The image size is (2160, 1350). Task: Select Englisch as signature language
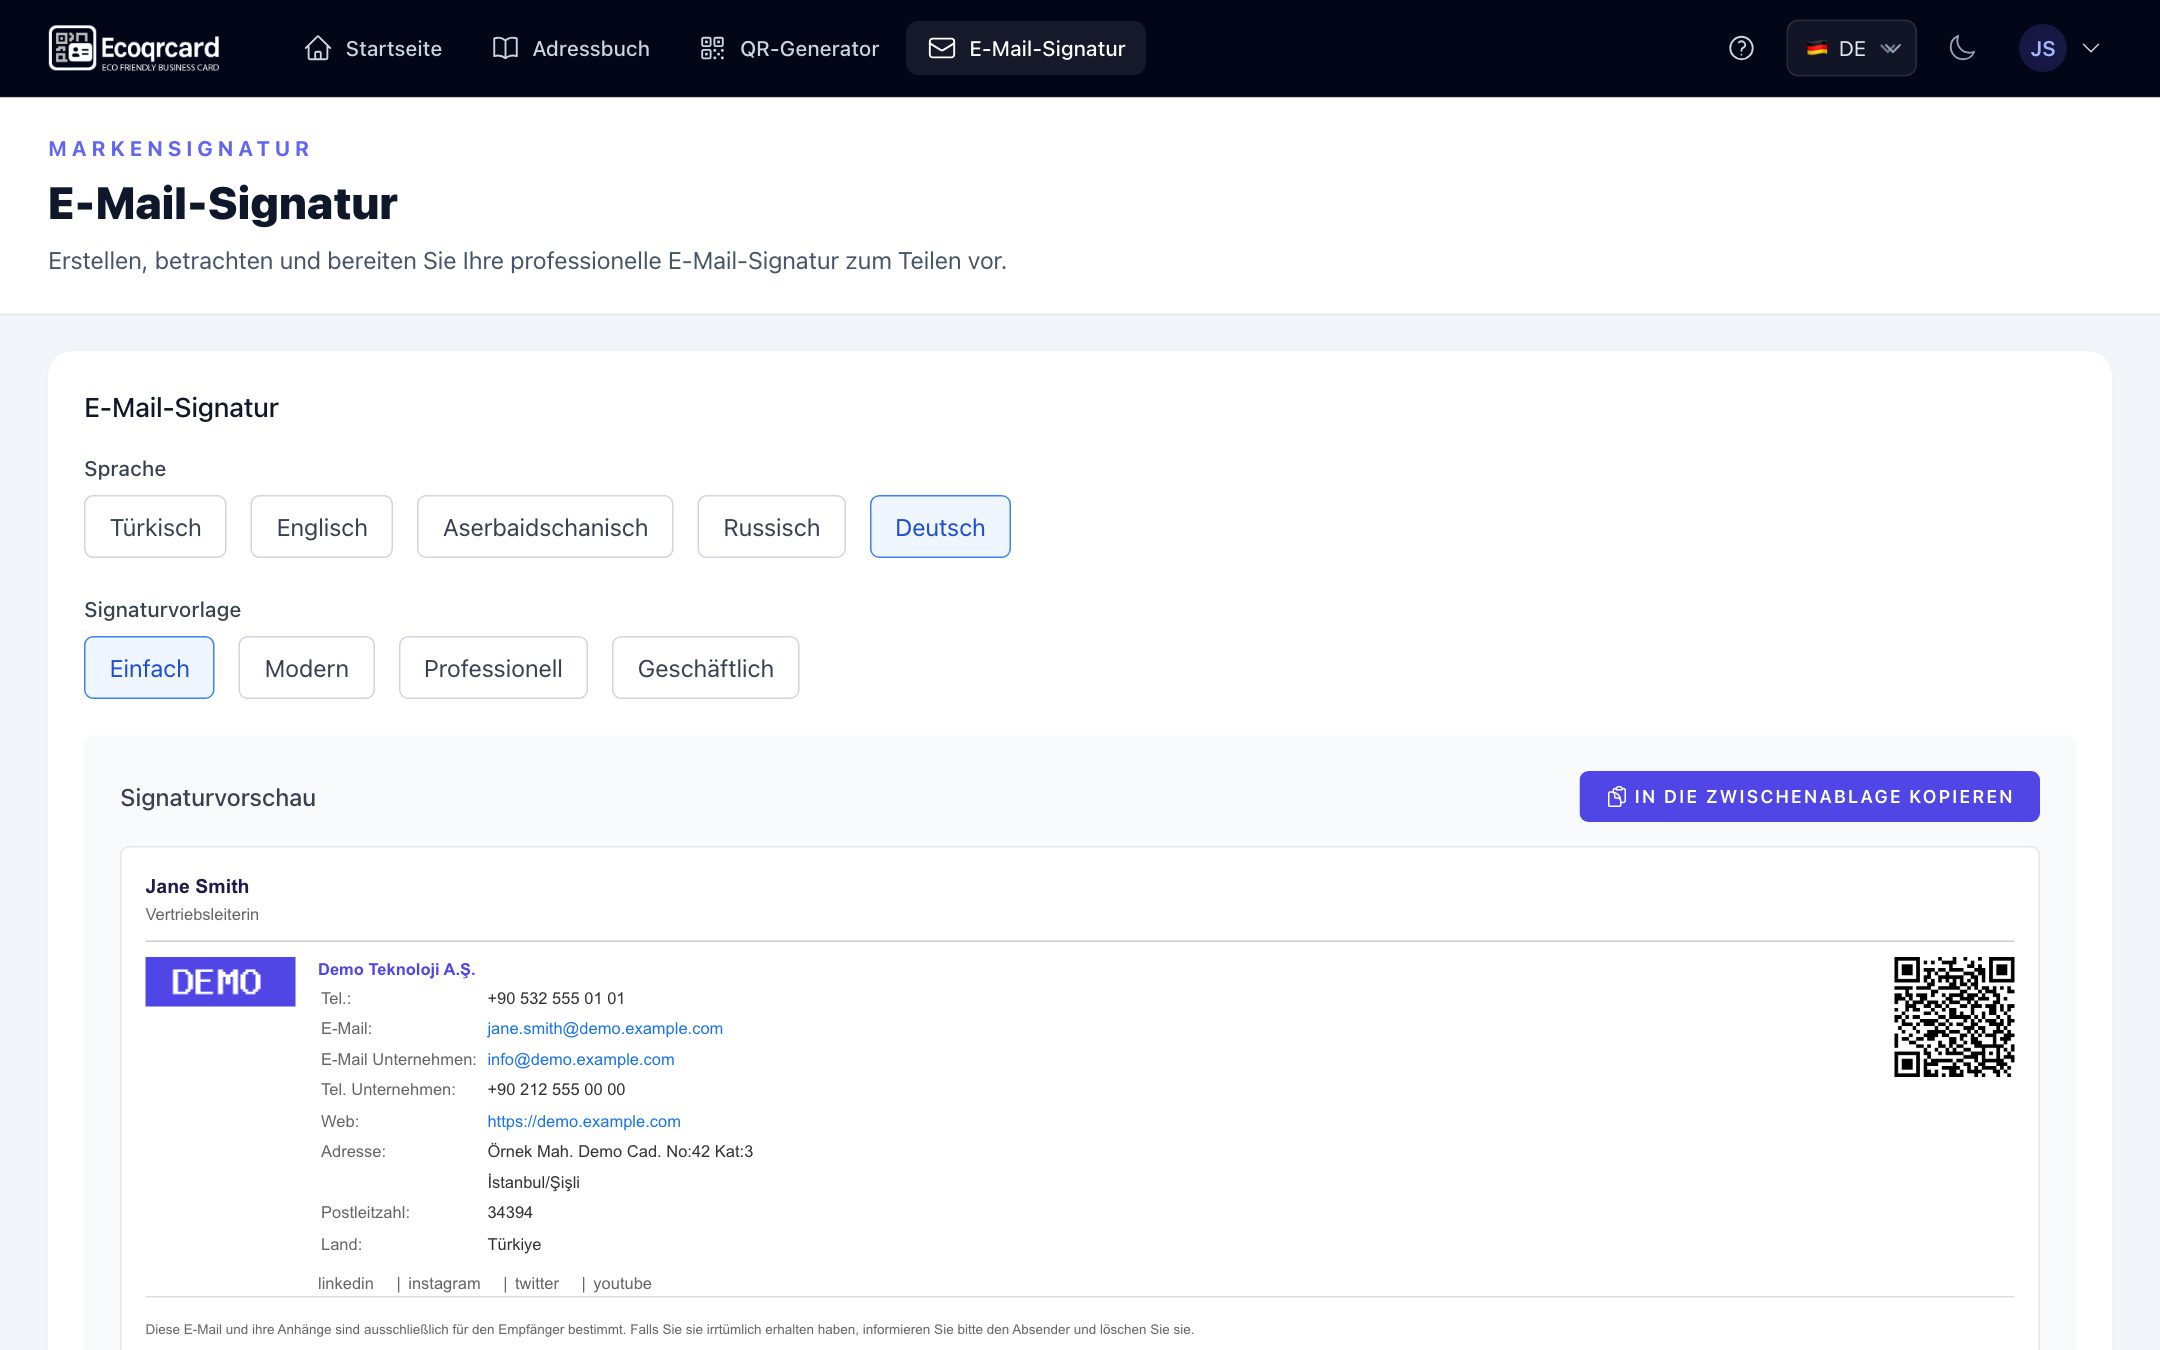(321, 527)
